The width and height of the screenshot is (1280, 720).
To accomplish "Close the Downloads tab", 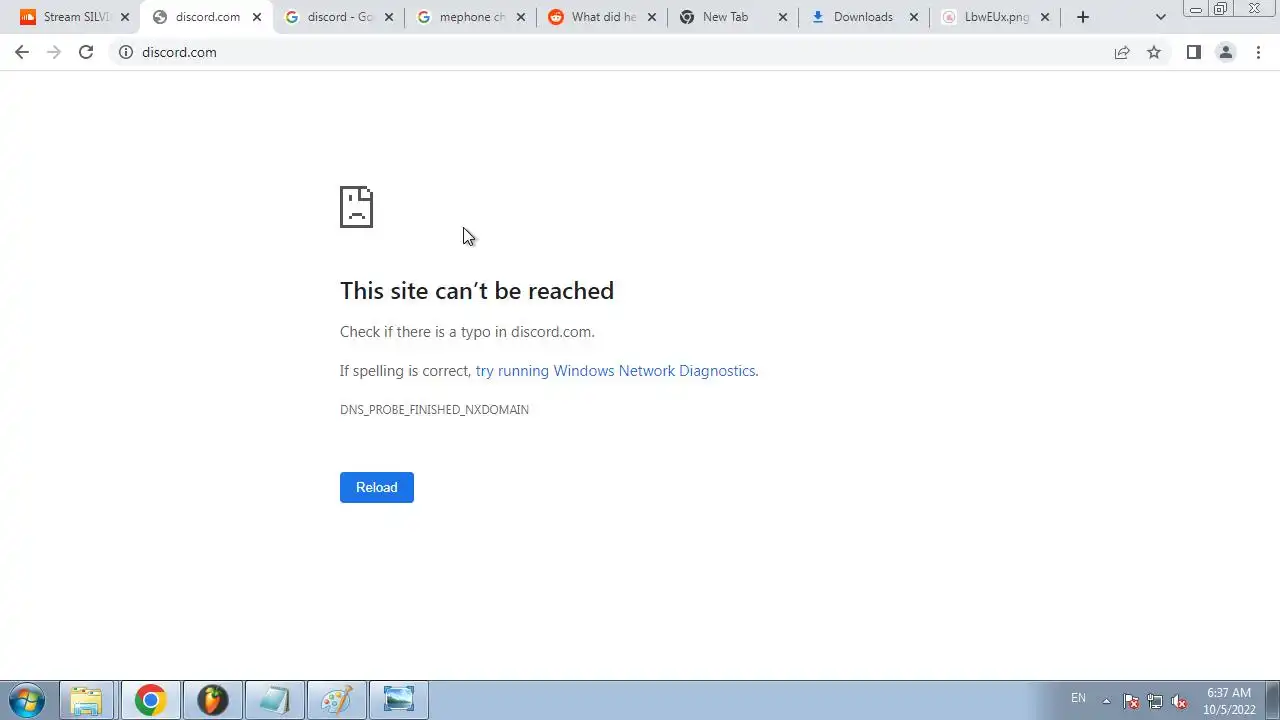I will pyautogui.click(x=914, y=17).
